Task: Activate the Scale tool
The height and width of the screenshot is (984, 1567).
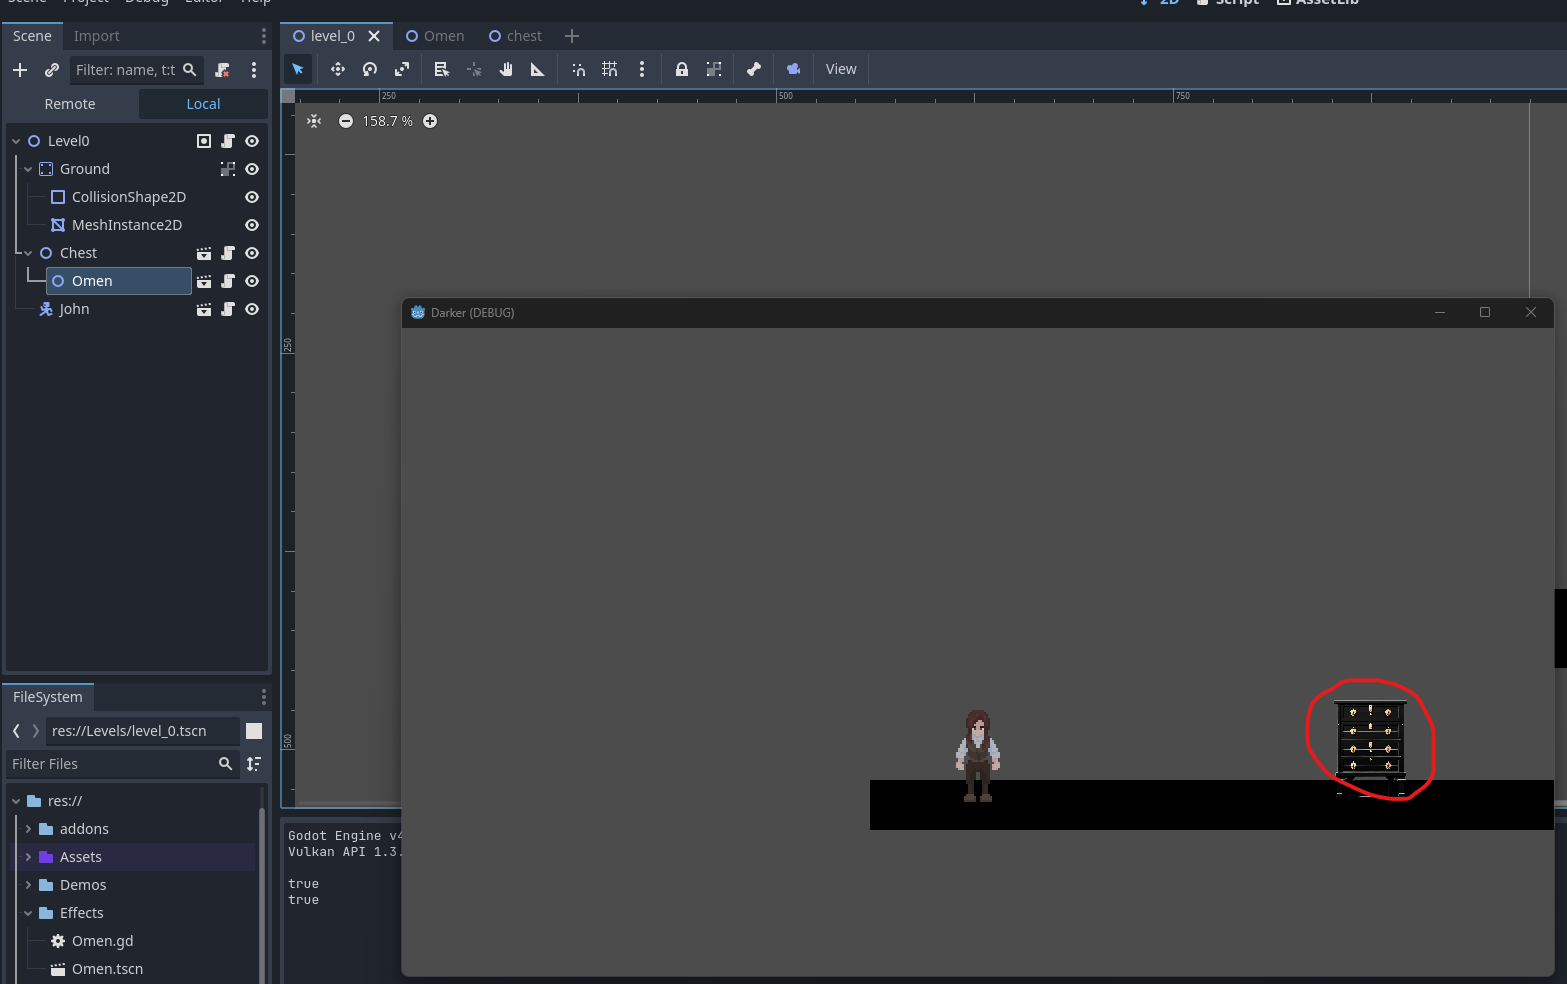Action: coord(401,69)
